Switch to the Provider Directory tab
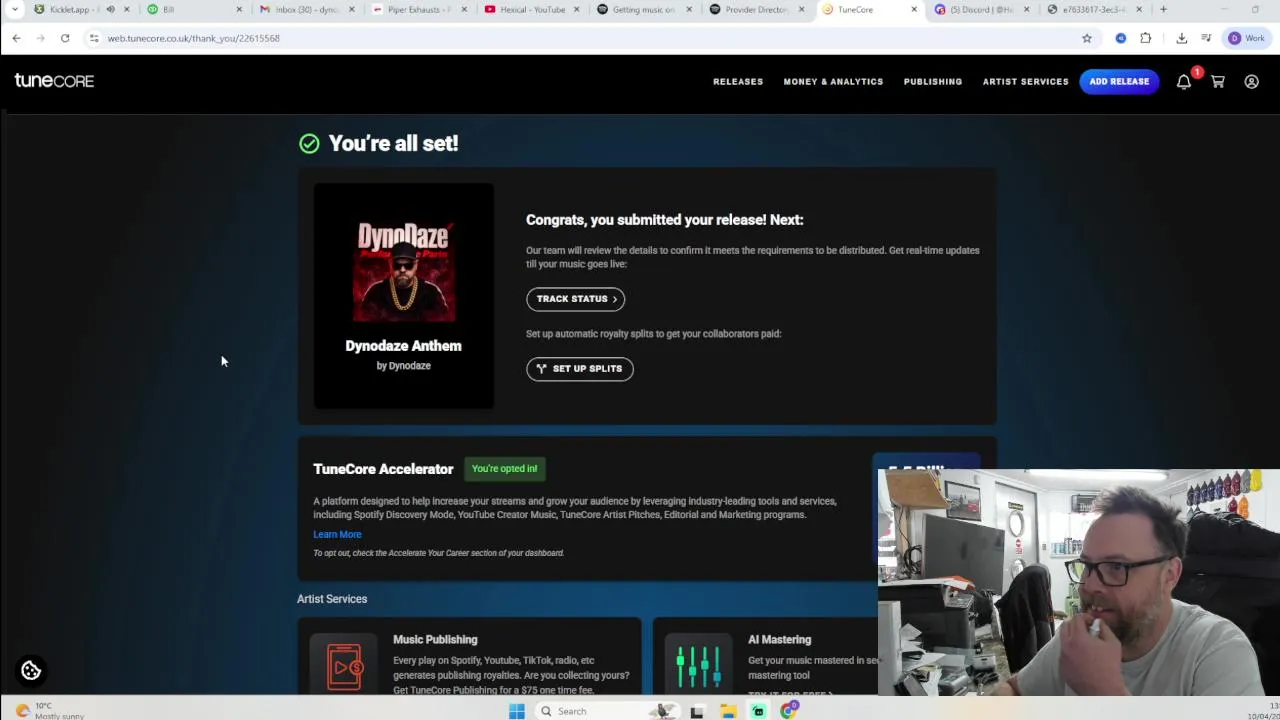 755,9
